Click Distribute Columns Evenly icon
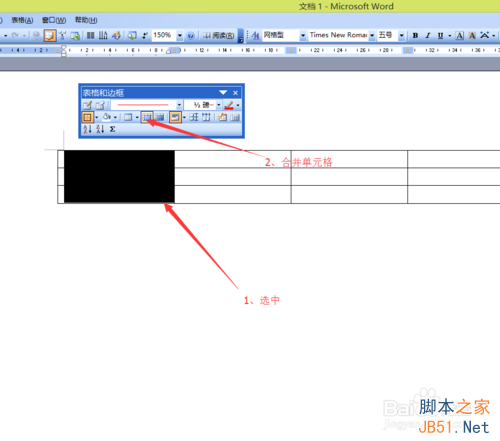This screenshot has width=500, height=441. coord(206,117)
